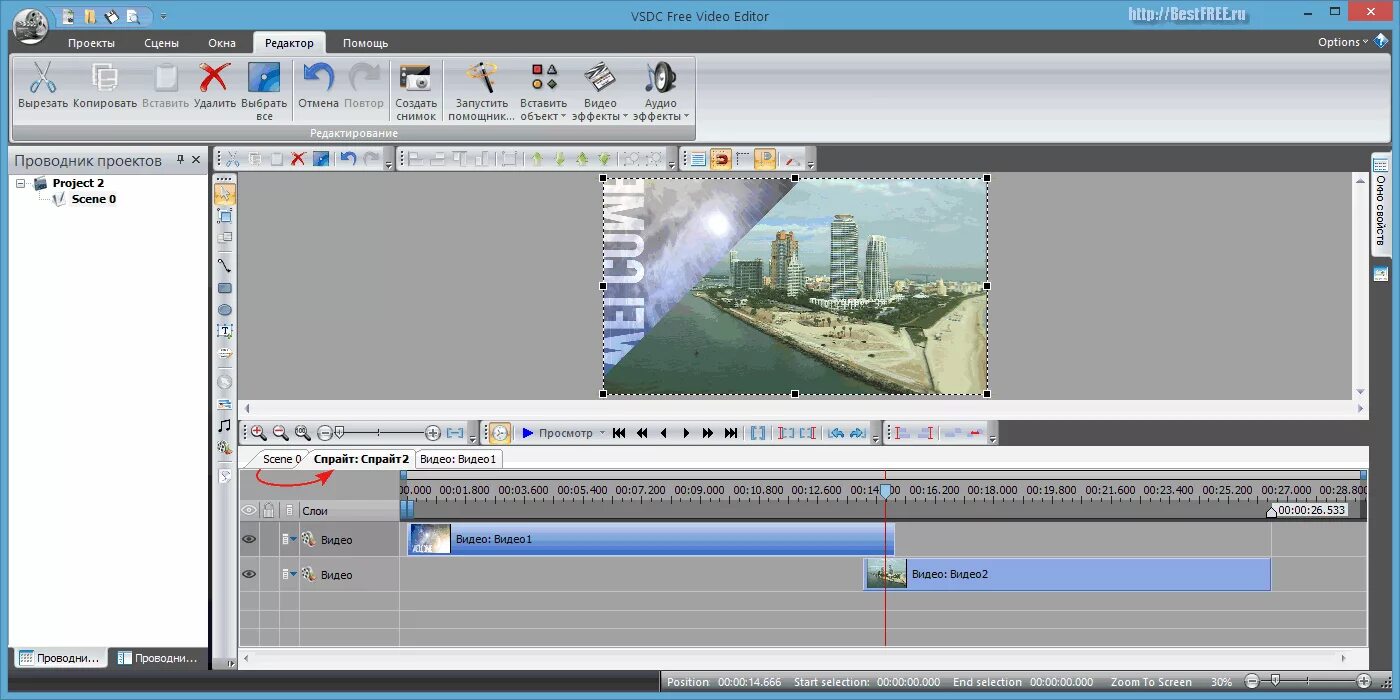The image size is (1400, 700).
Task: Click the timeline zoom slider handle
Action: click(340, 432)
